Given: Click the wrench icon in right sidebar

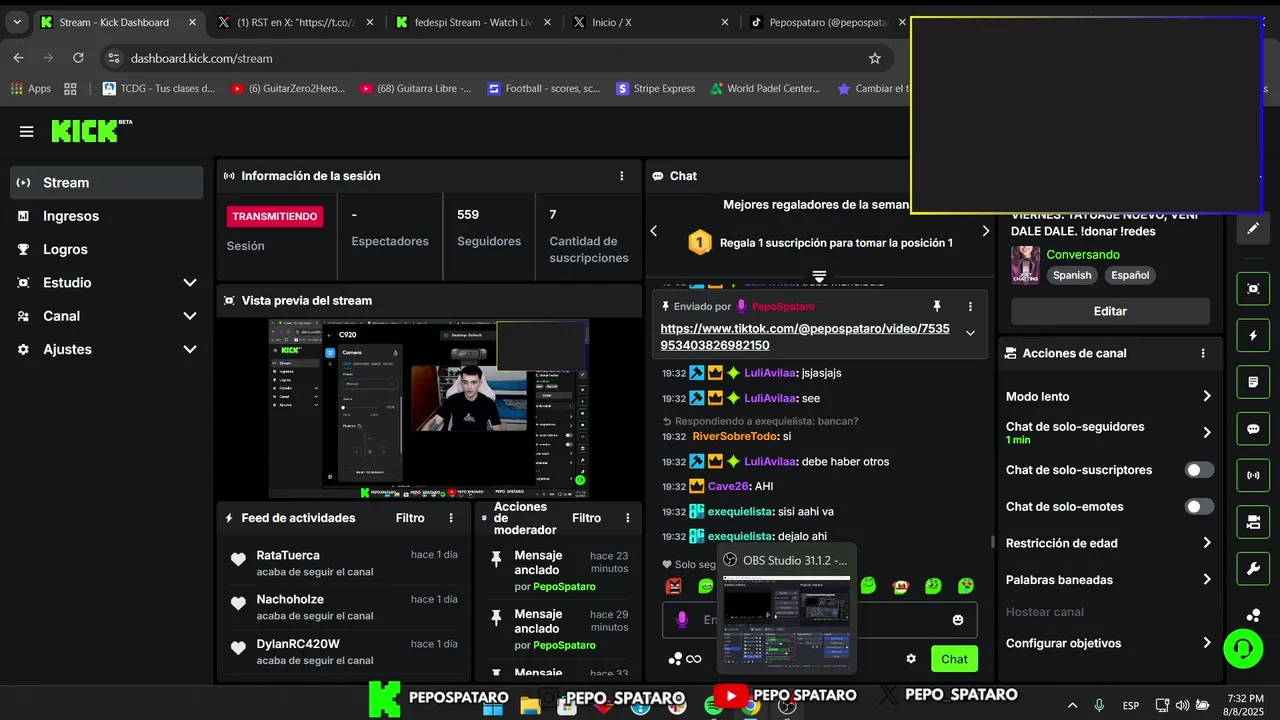Looking at the screenshot, I should pos(1253,569).
